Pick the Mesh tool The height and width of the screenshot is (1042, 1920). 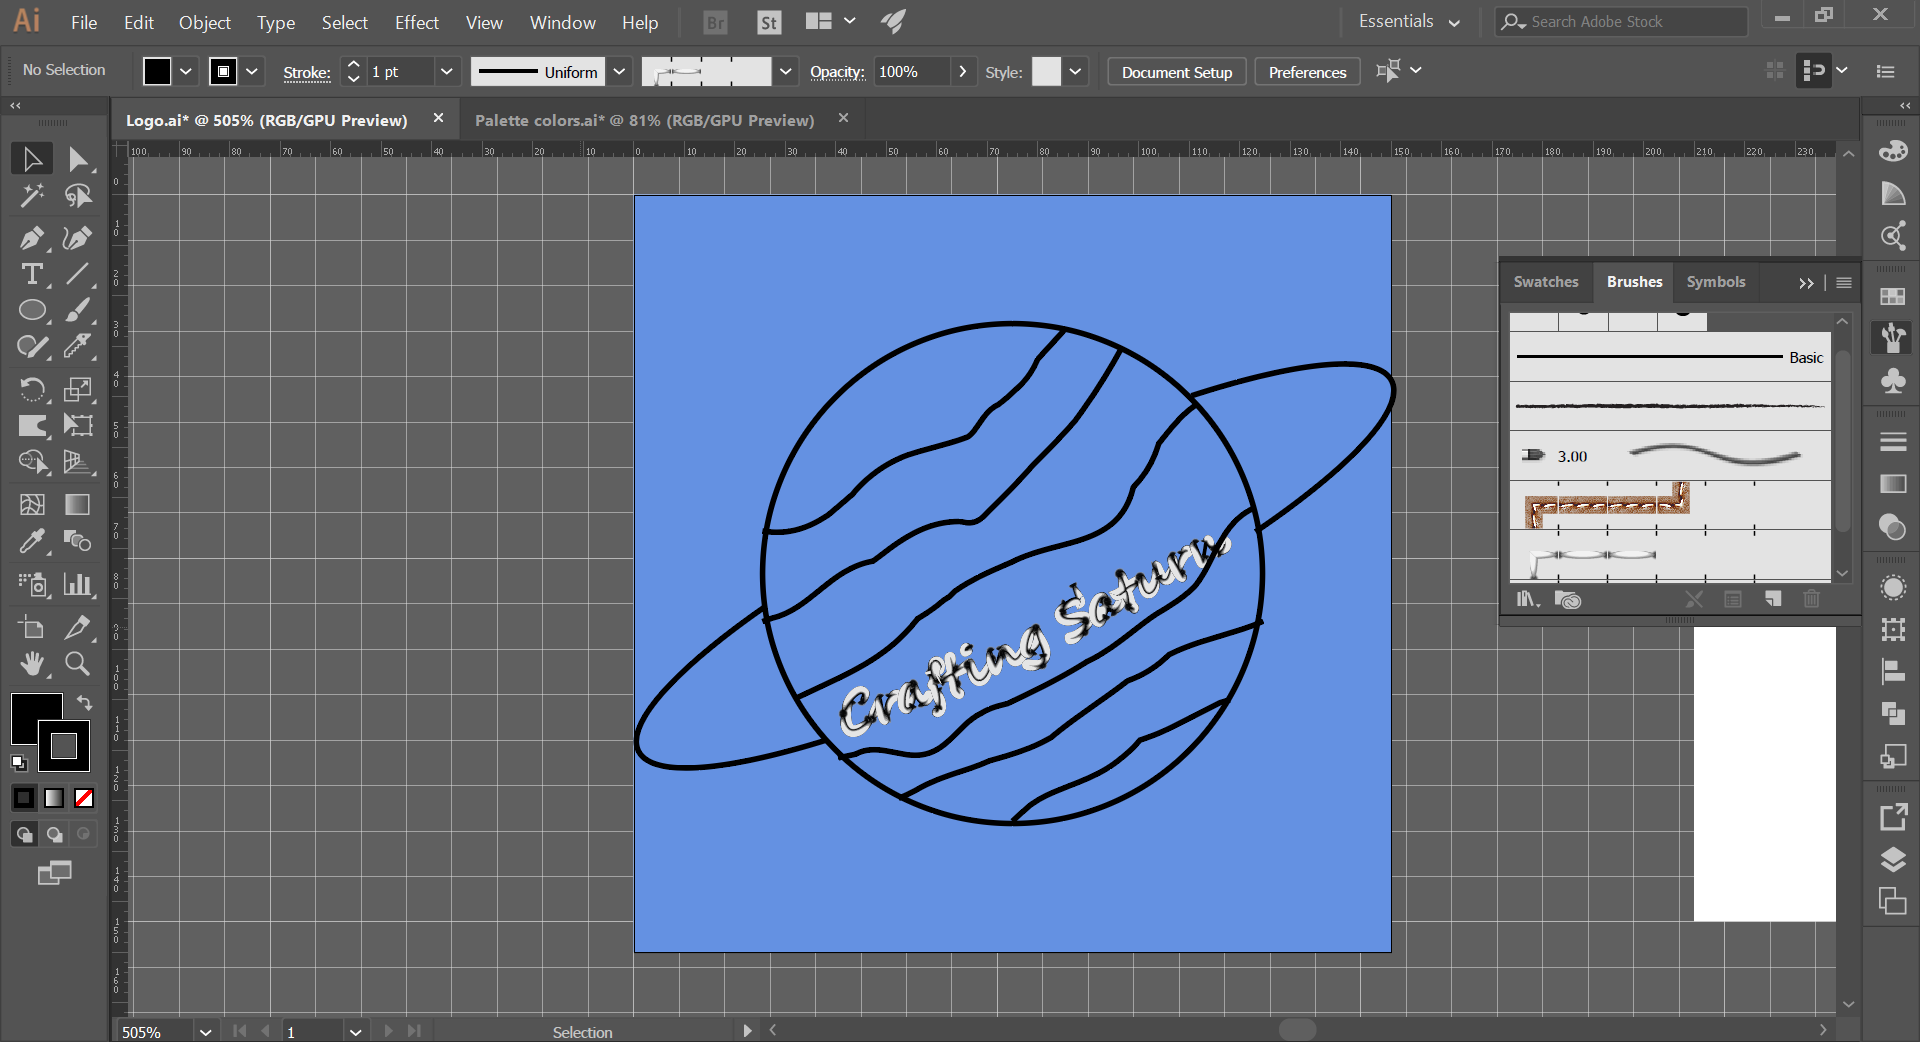pos(32,504)
